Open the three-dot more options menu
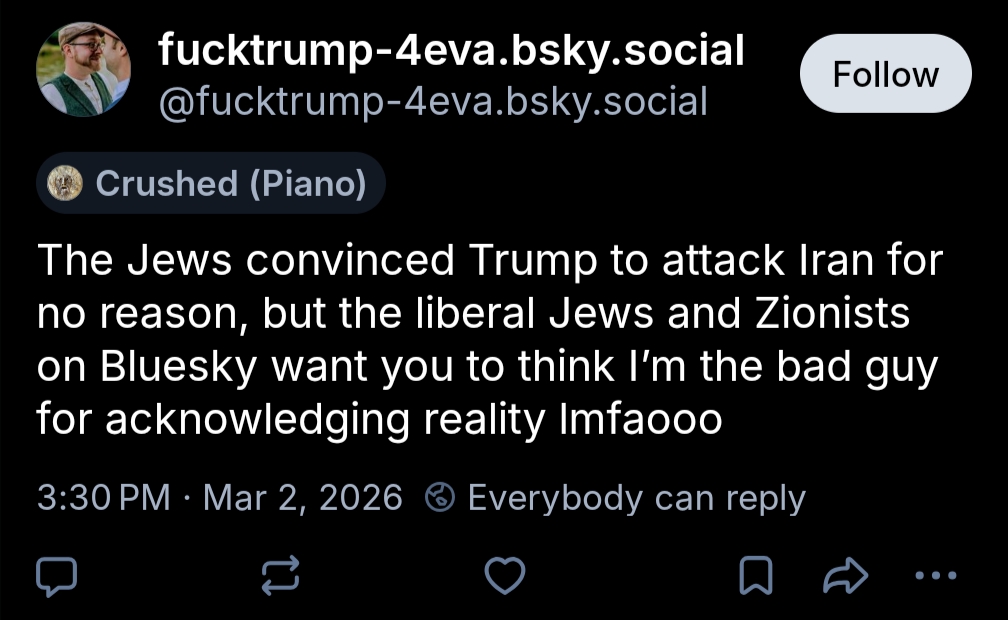 936,575
